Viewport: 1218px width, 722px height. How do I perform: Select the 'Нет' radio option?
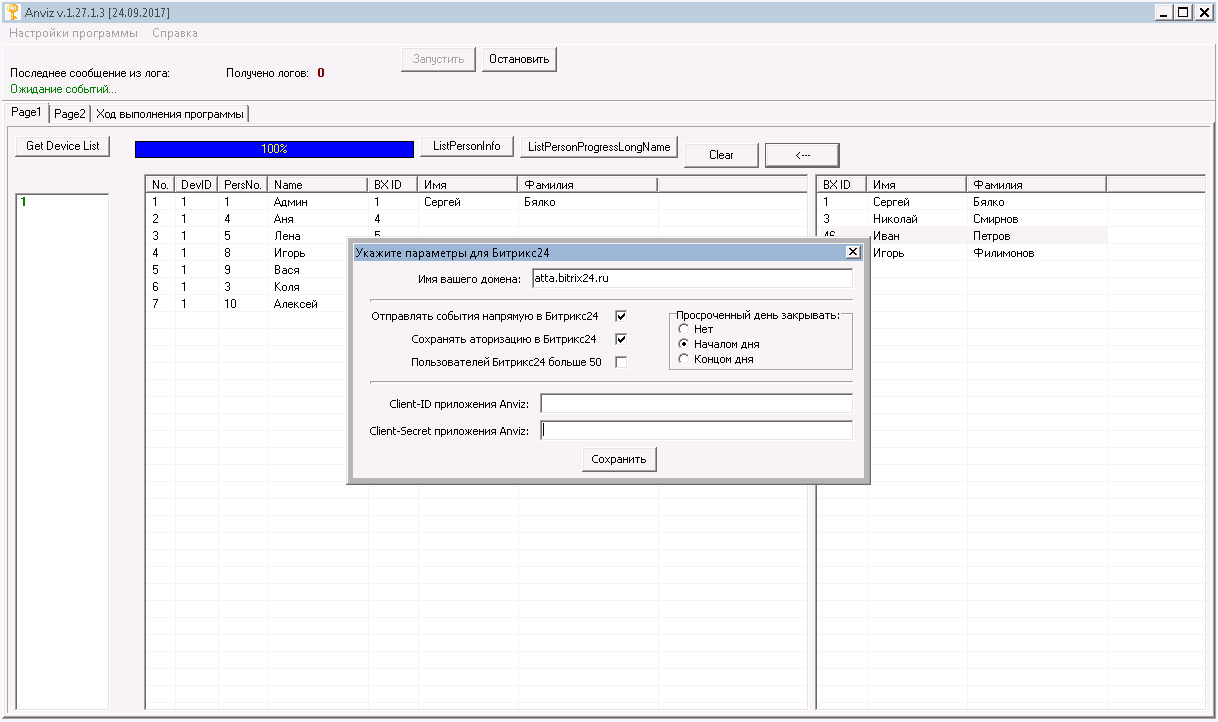click(x=684, y=329)
